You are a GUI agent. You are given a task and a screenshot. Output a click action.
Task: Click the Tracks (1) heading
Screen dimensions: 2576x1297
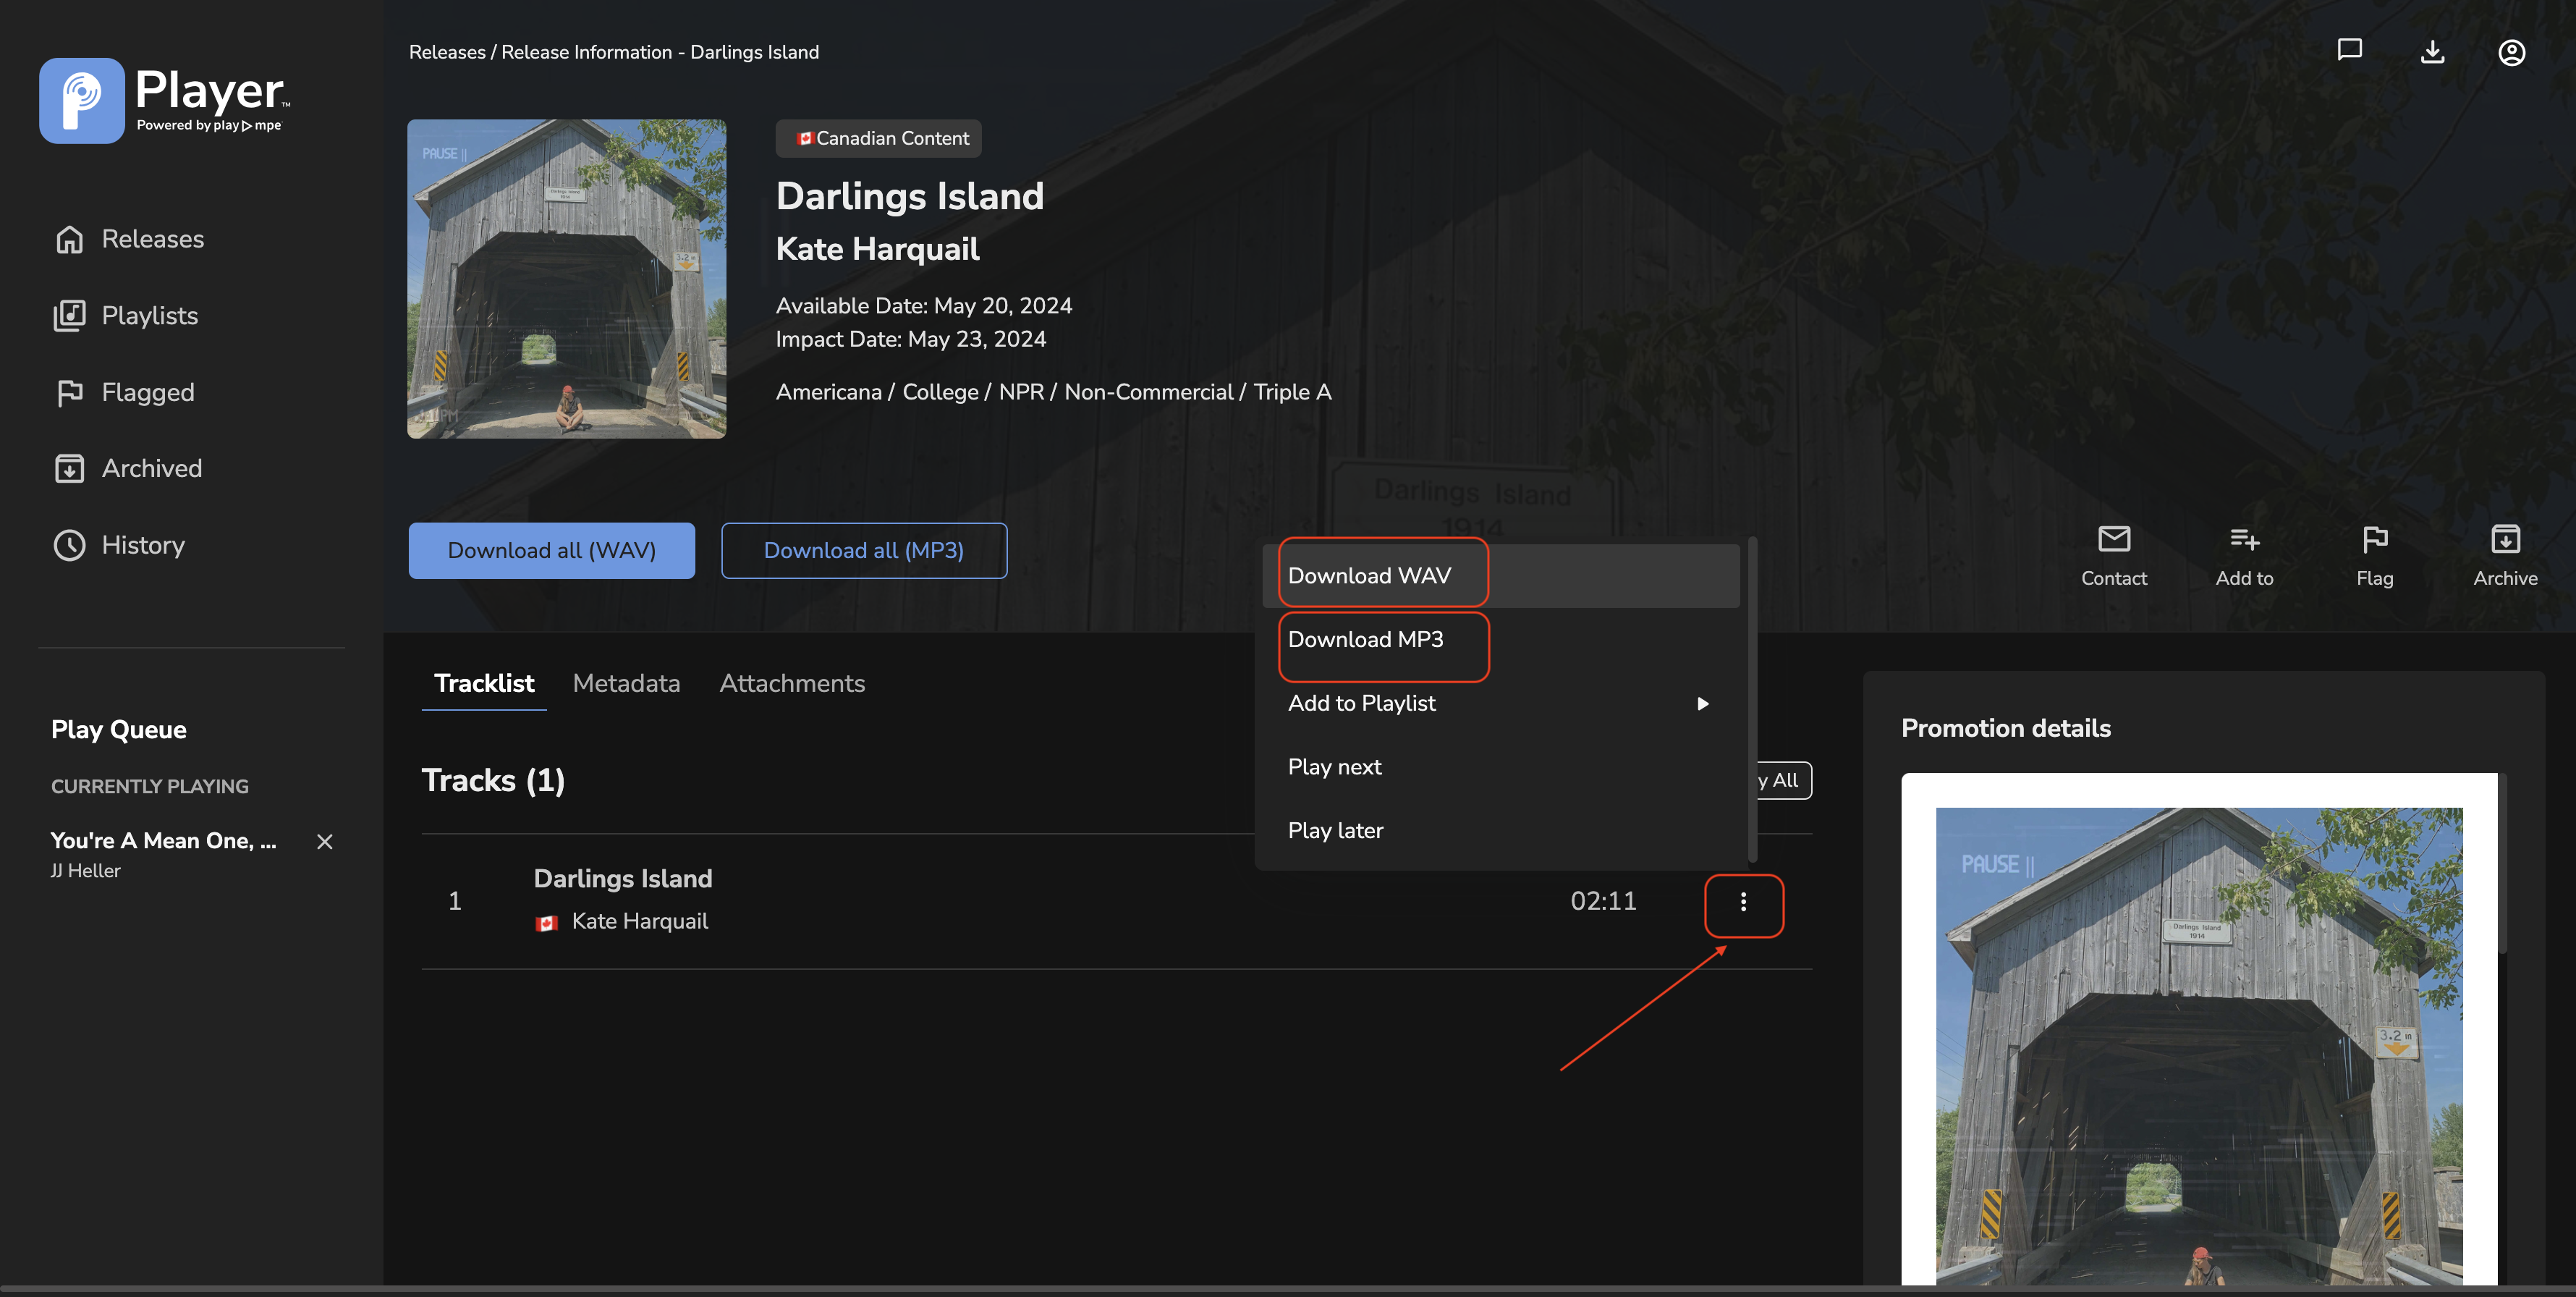coord(494,781)
